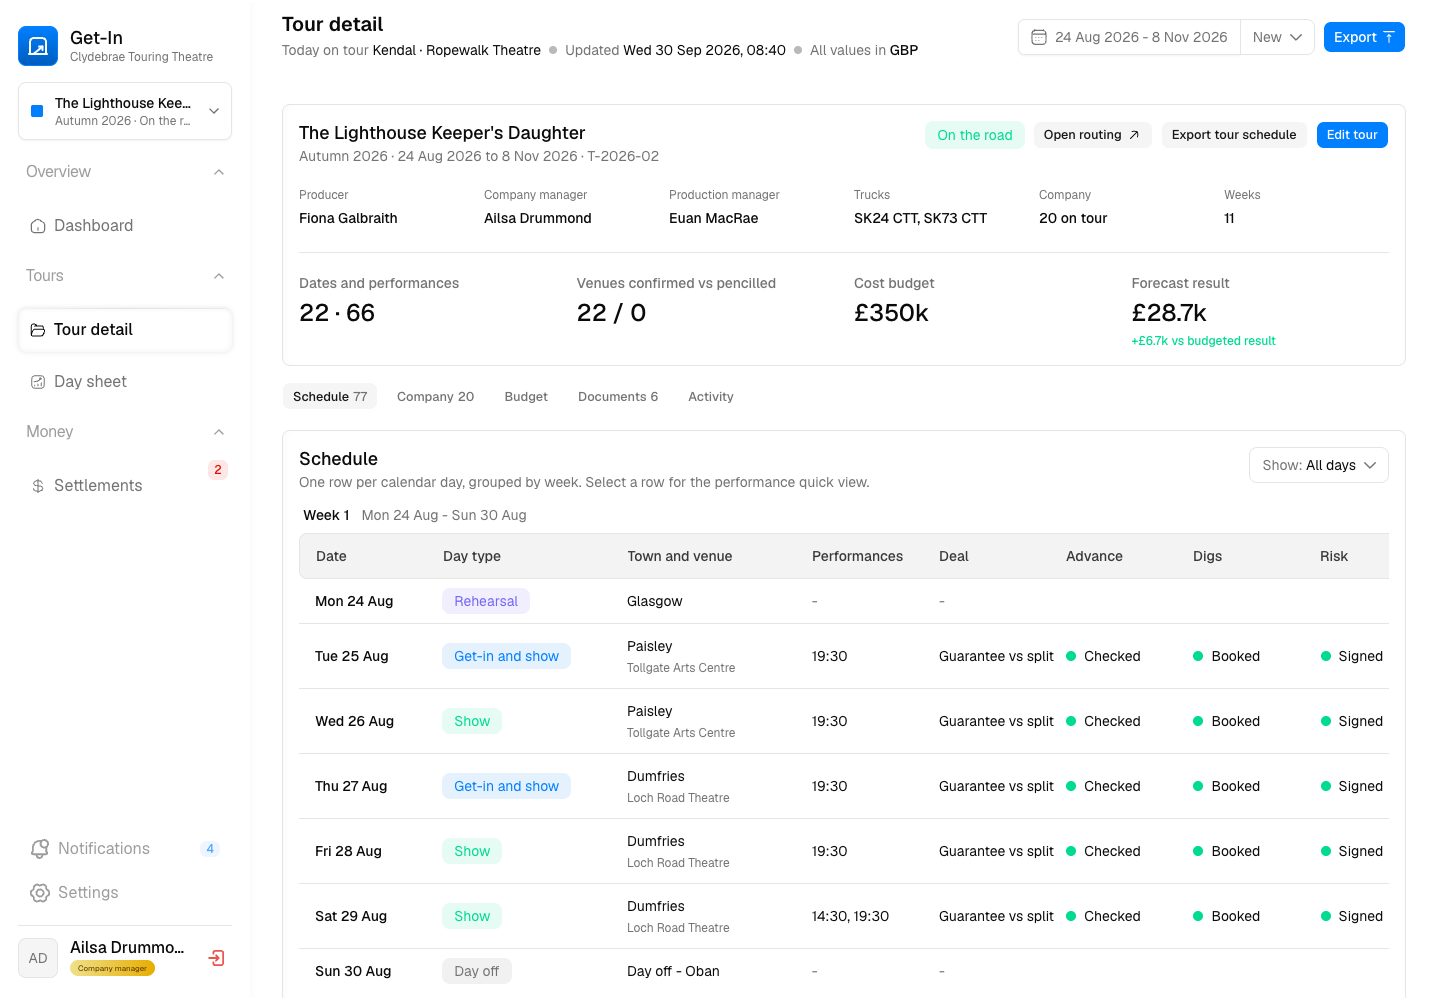
Task: Click the Rehearsal day type tag
Action: (x=486, y=601)
